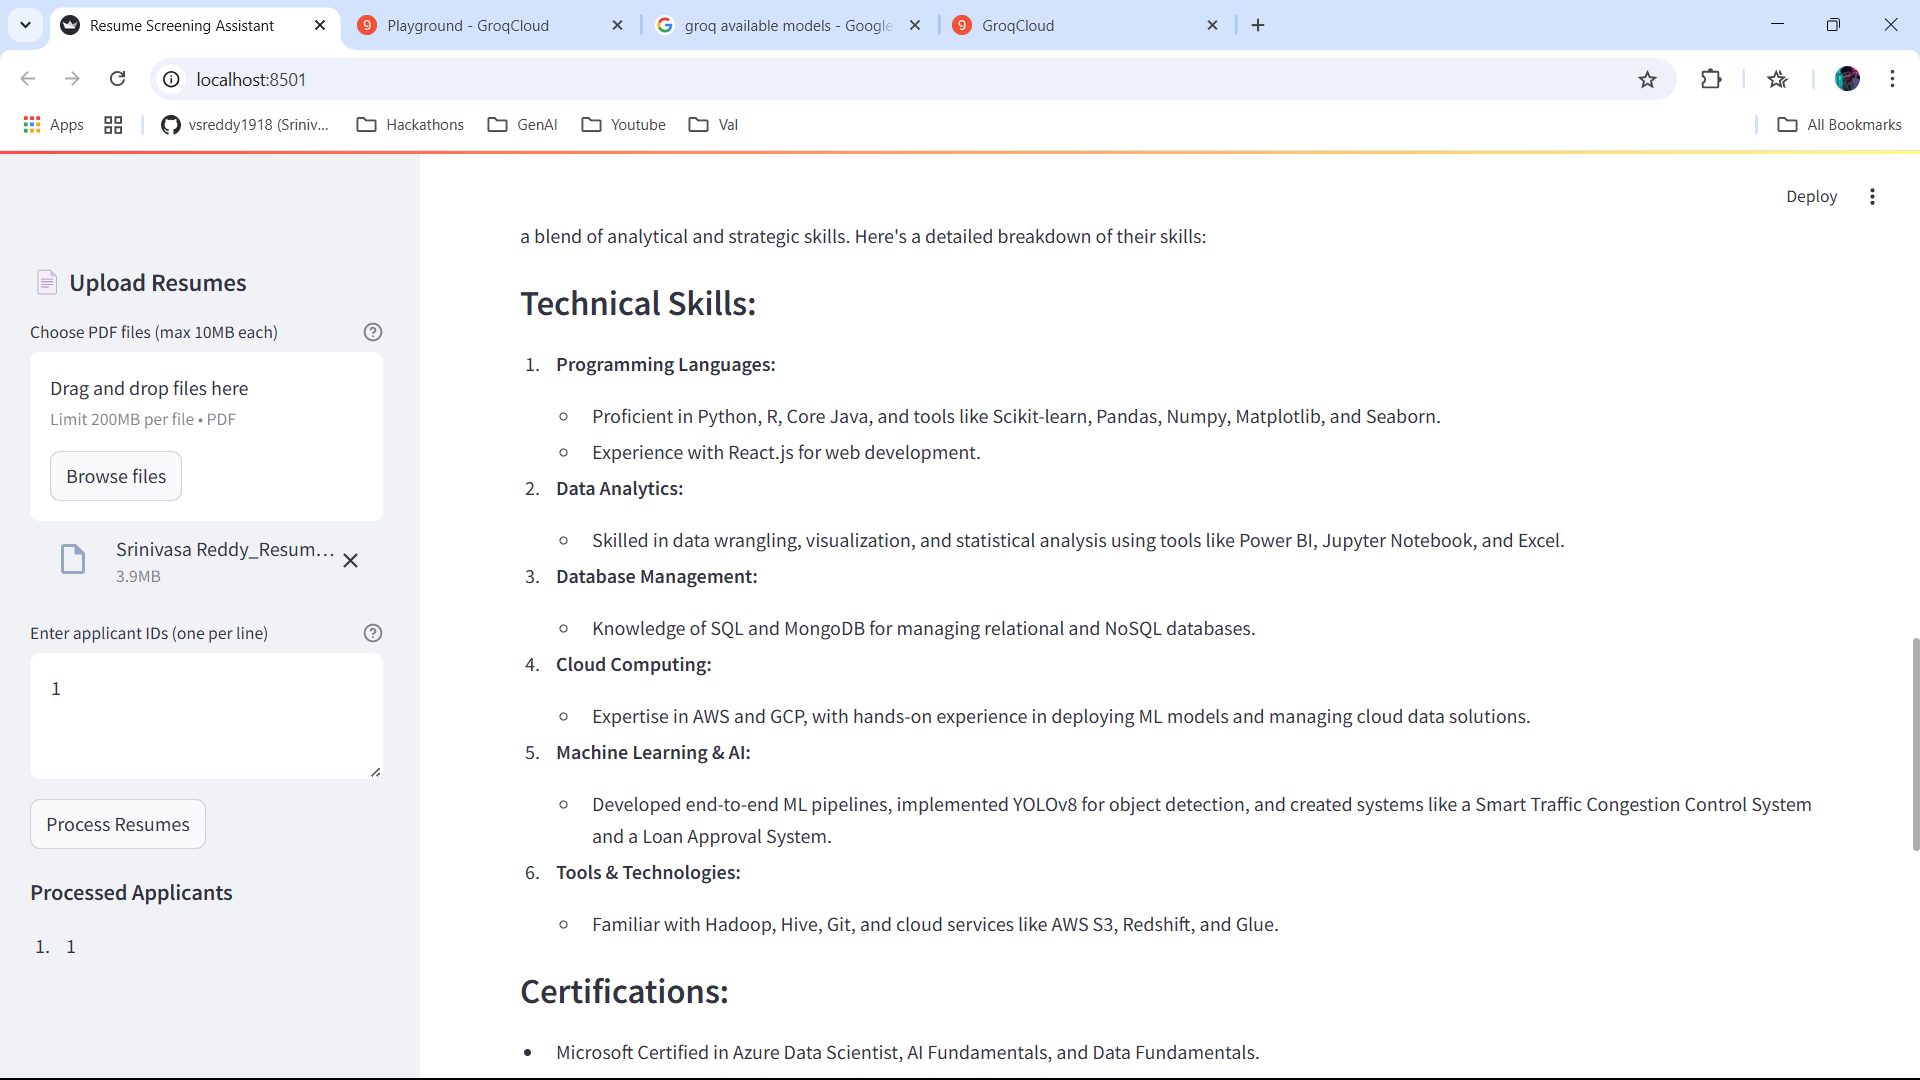The width and height of the screenshot is (1920, 1080).
Task: Click the help icon beside Choose PDF files
Action: tap(373, 332)
